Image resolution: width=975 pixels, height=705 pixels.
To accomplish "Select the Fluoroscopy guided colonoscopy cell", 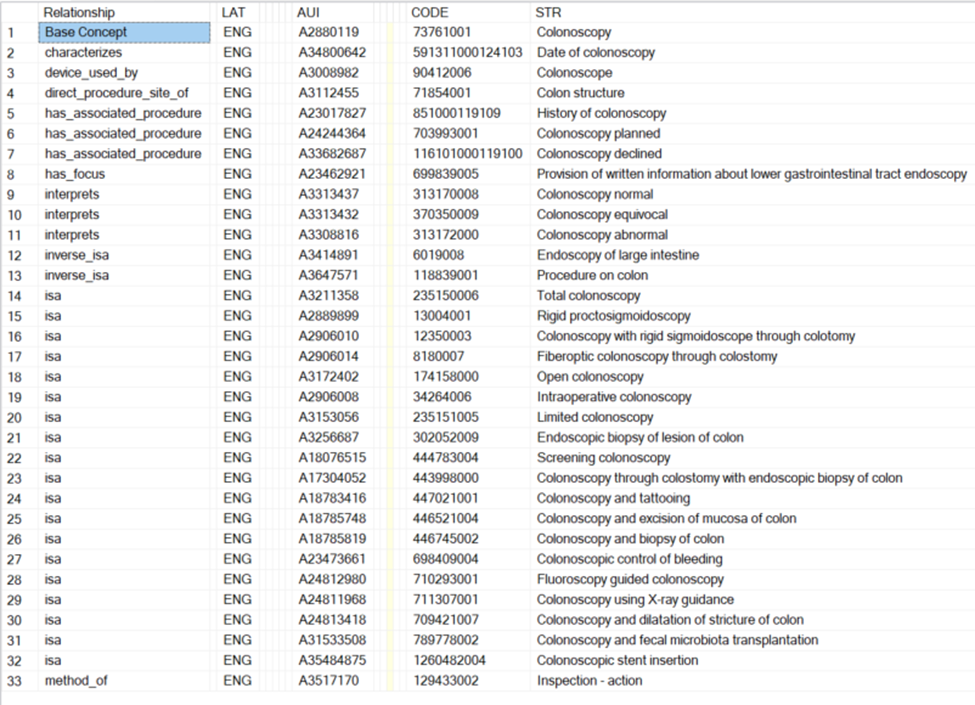I will click(630, 580).
